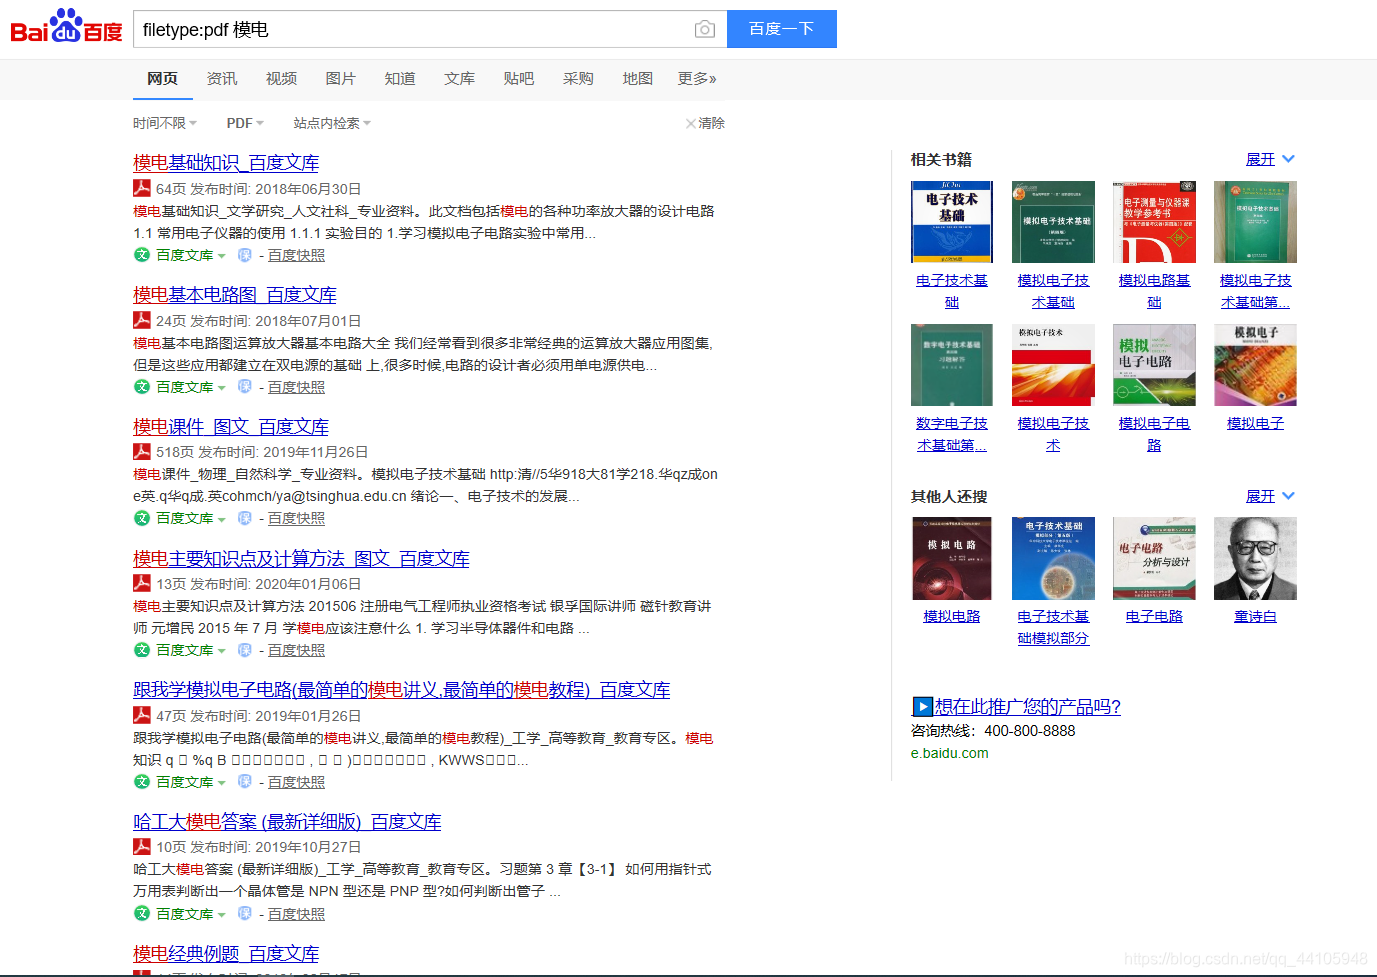
Task: Click the play icon beside 想在此推广您的产品吗
Action: [922, 706]
